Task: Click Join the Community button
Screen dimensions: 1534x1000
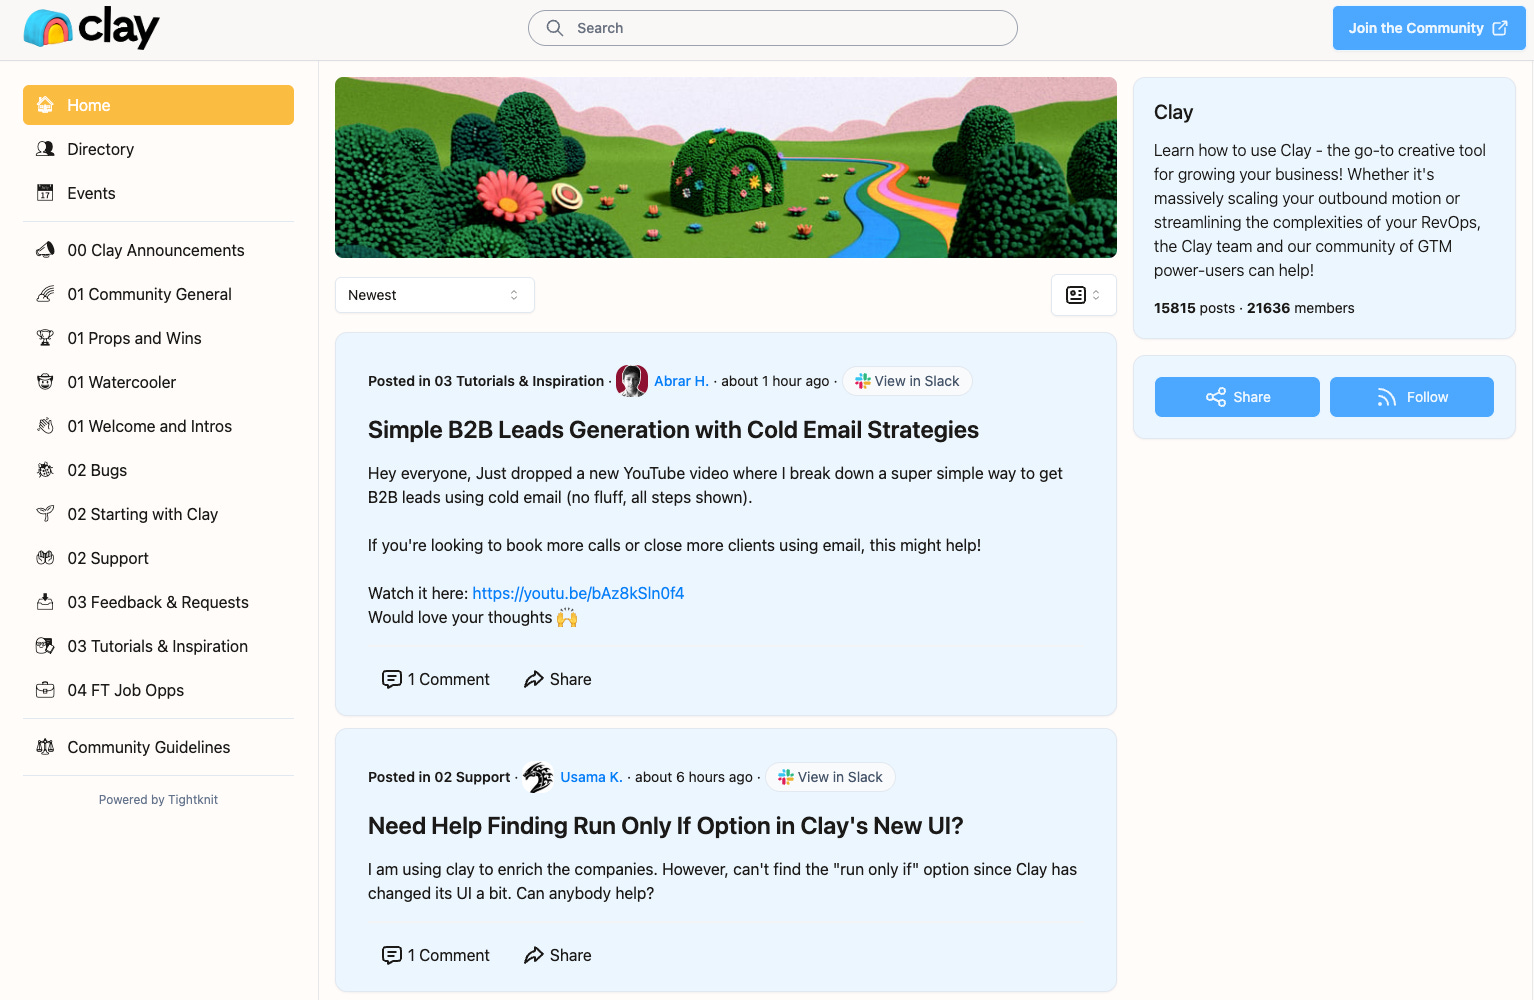Action: (1429, 28)
